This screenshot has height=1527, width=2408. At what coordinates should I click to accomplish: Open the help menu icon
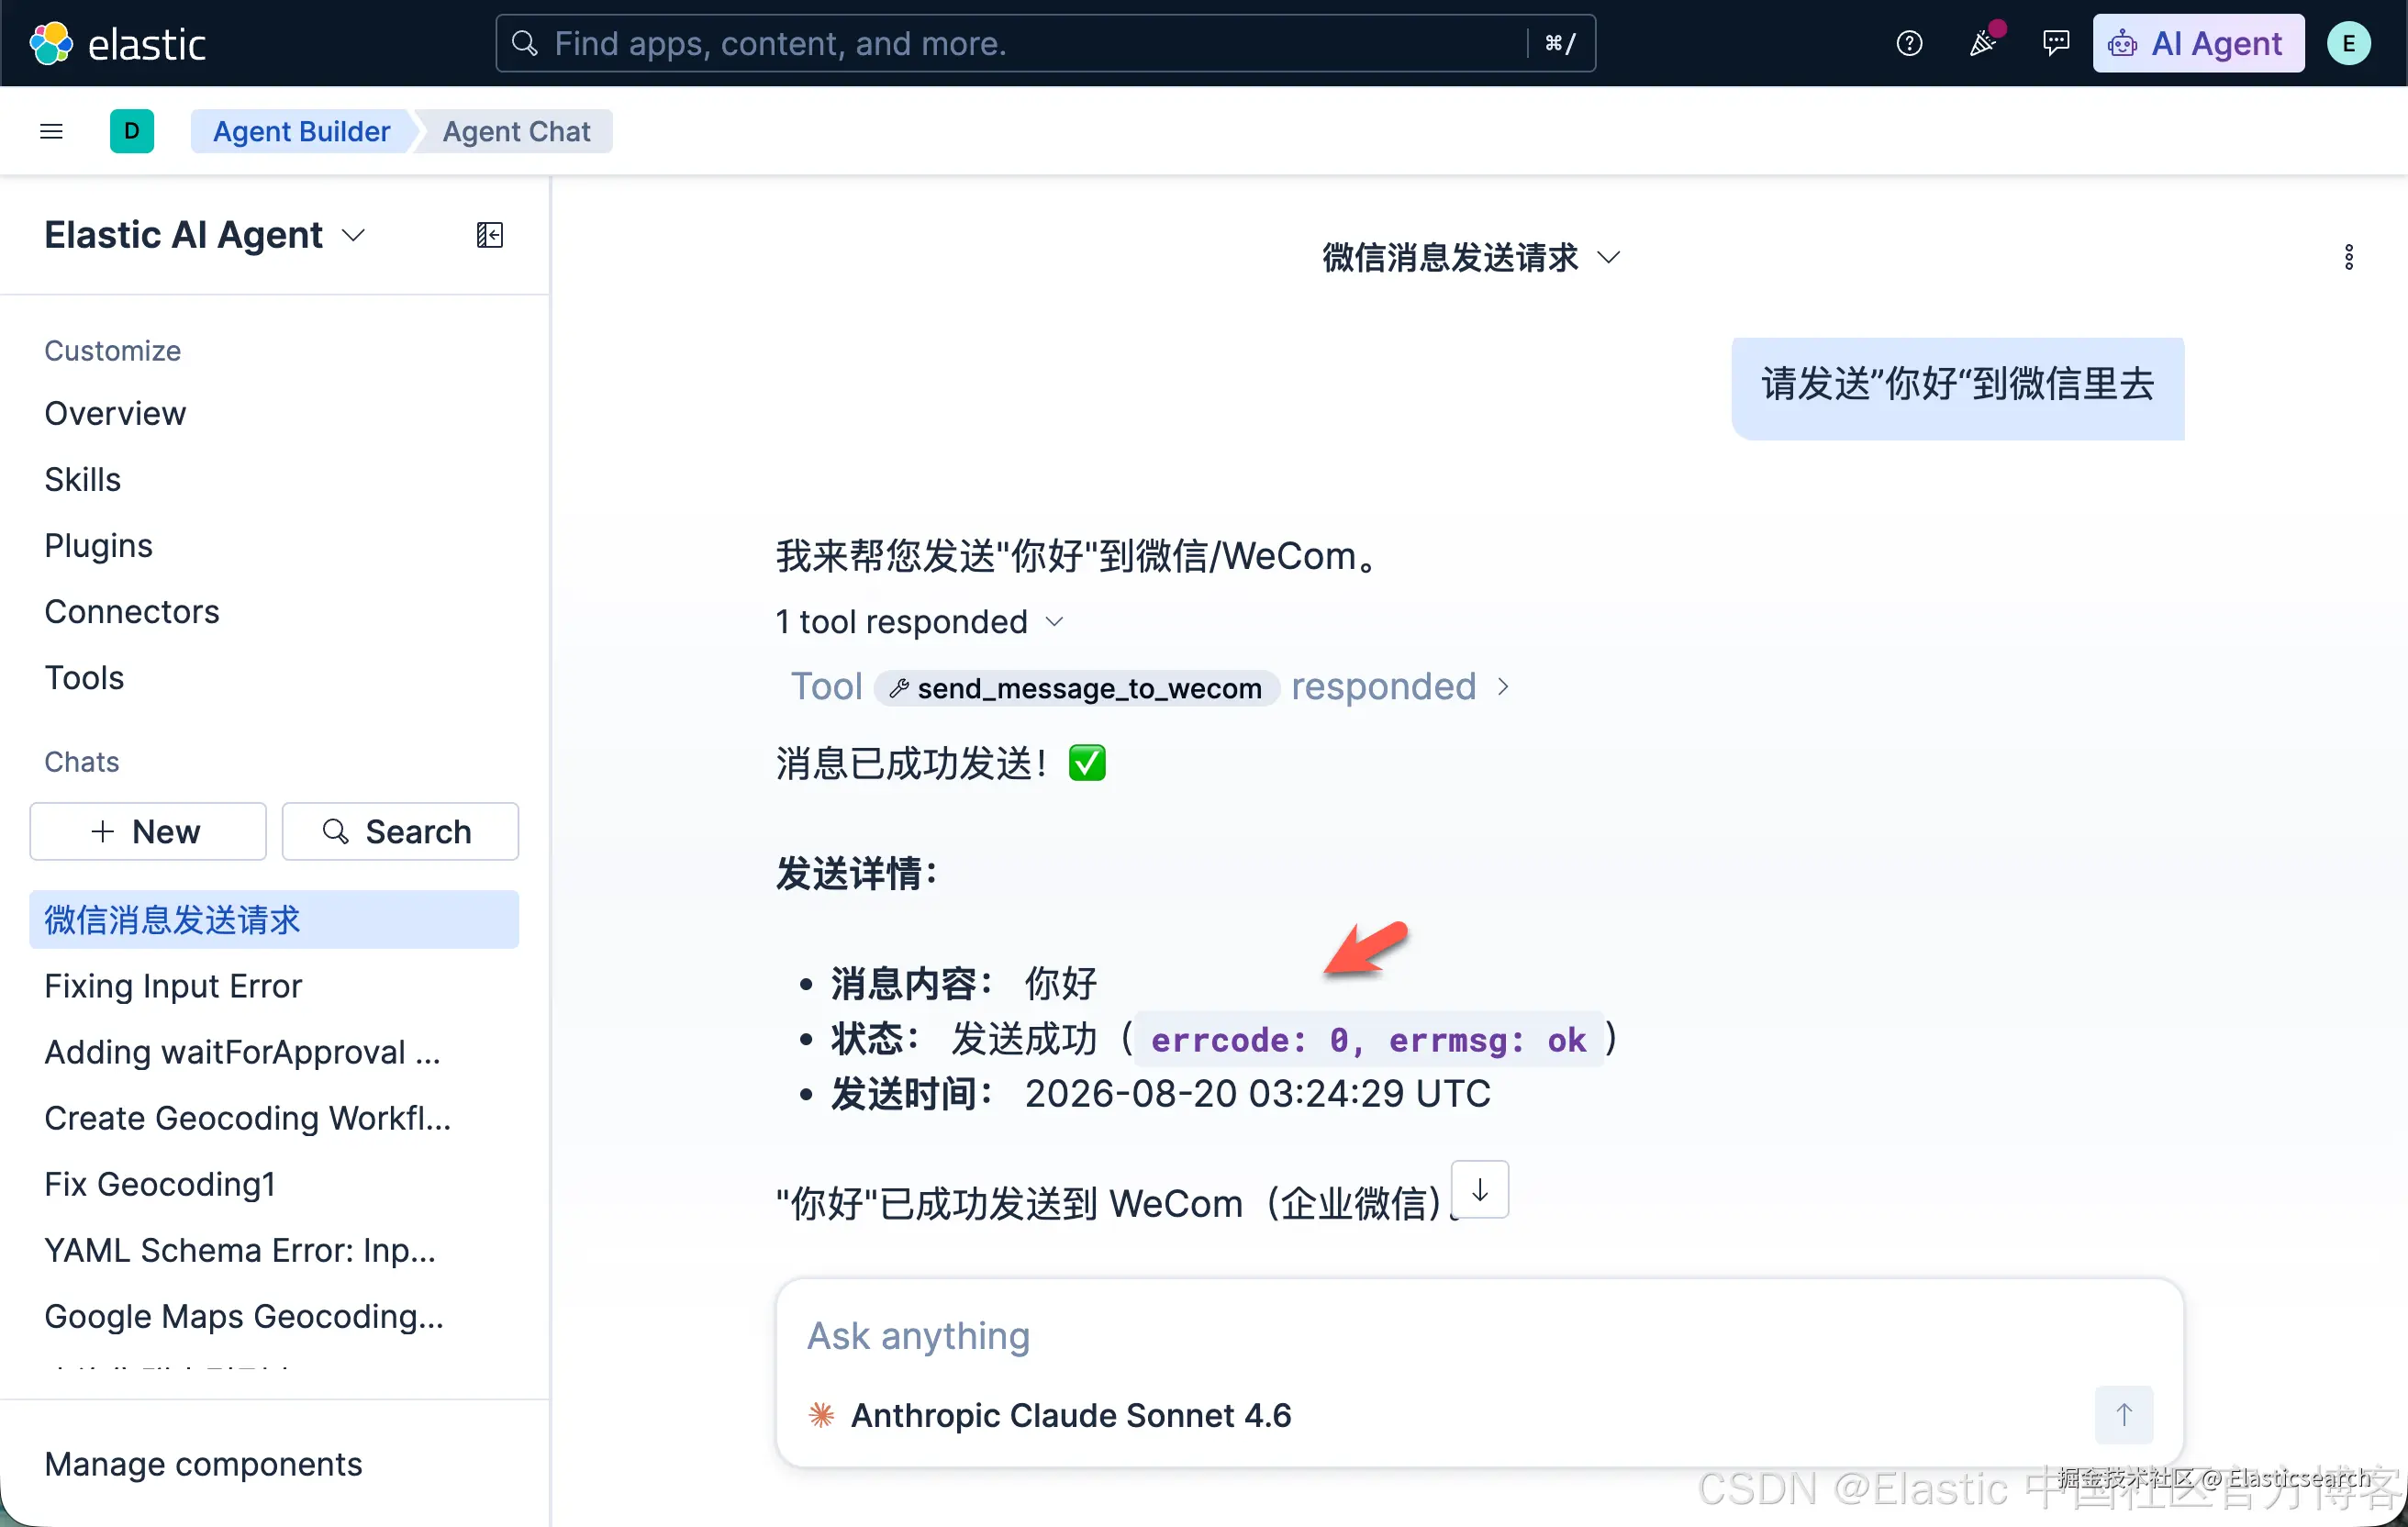(1909, 43)
